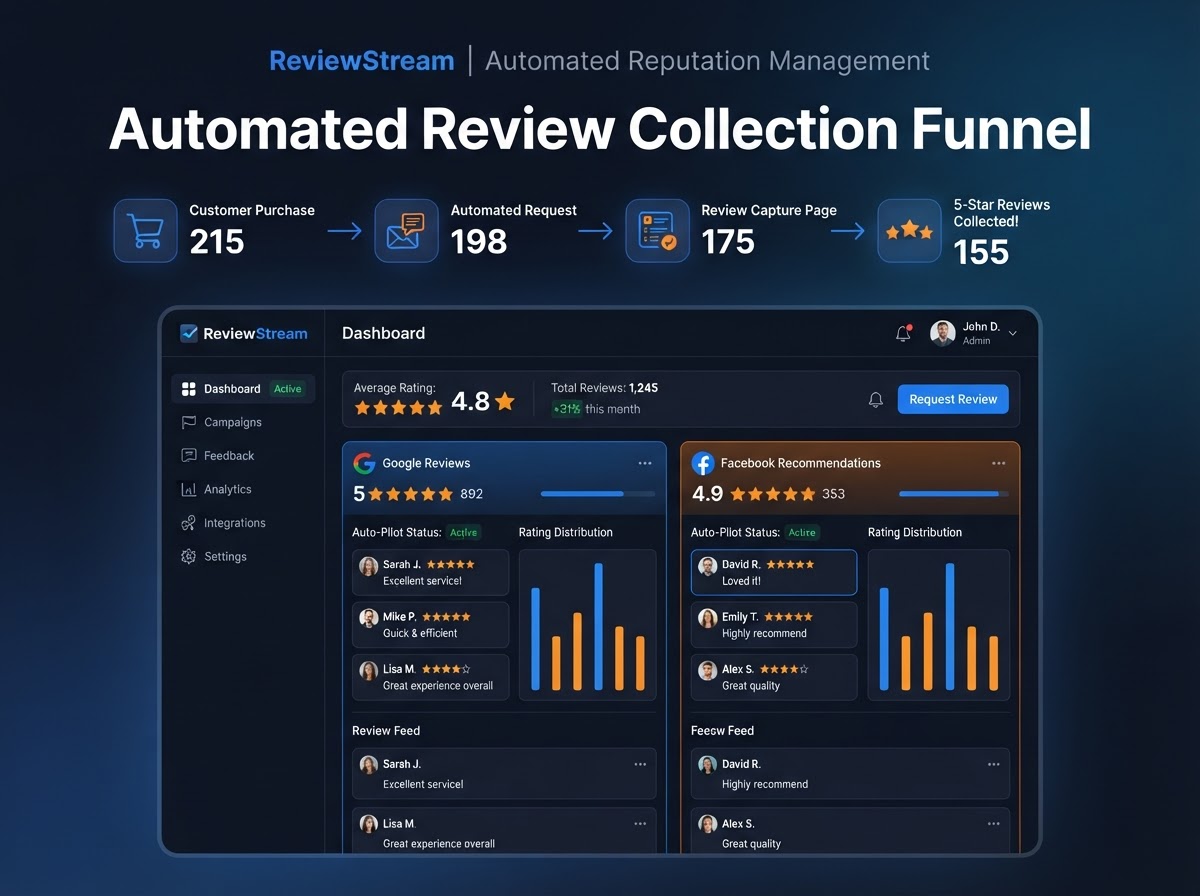The height and width of the screenshot is (896, 1200).
Task: Click Facebook Recommendations count 353
Action: pyautogui.click(x=834, y=494)
